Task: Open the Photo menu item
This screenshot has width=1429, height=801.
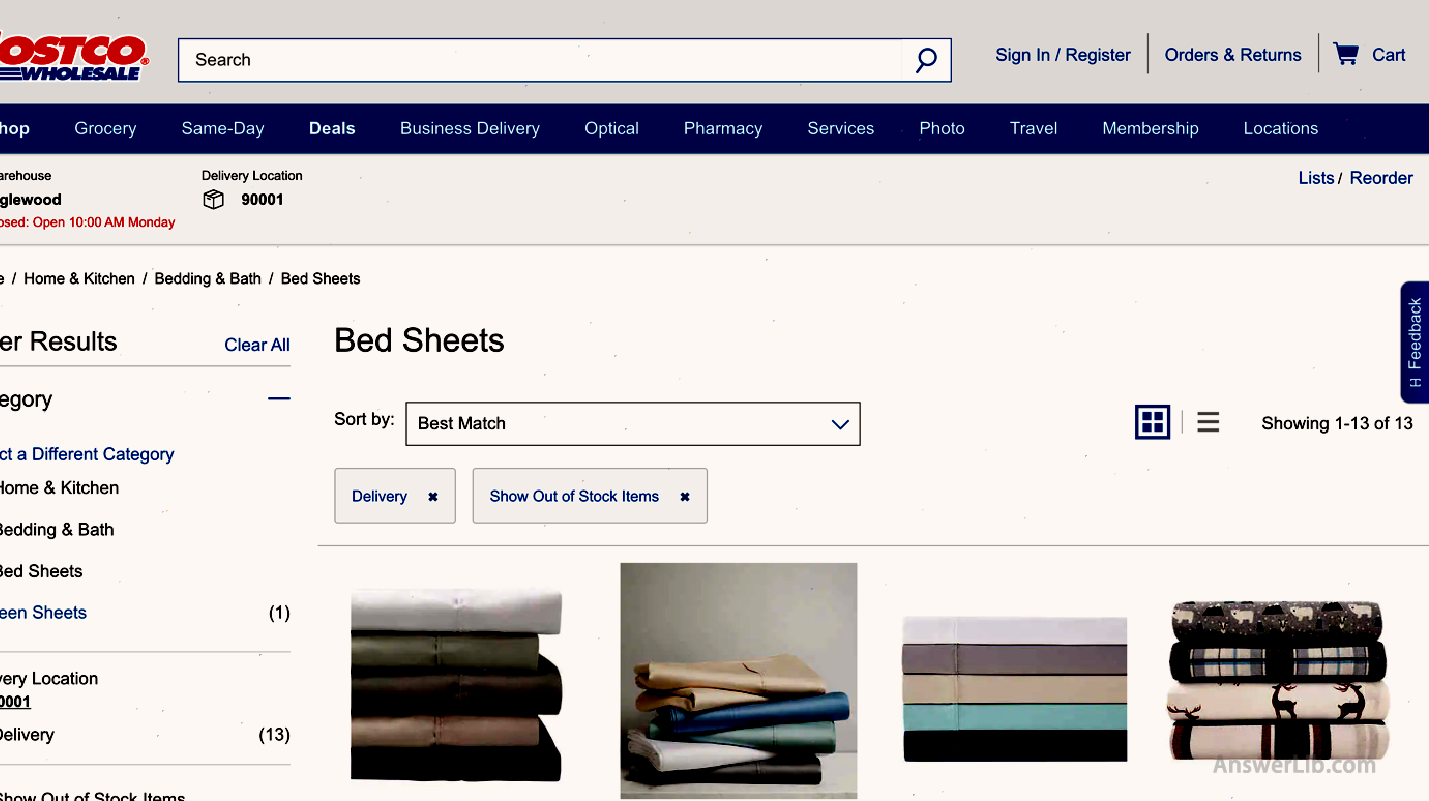Action: click(942, 128)
